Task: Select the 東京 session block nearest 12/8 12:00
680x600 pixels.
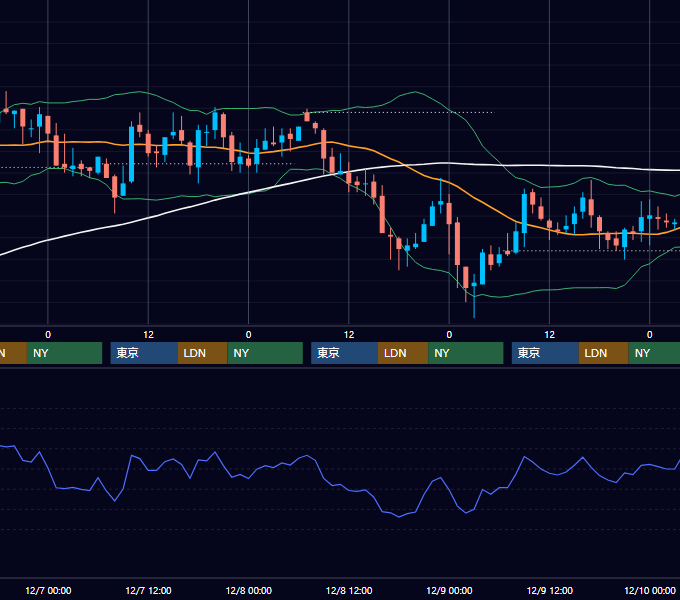Action: [344, 353]
